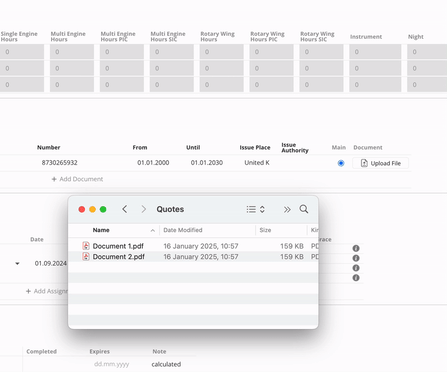Select the PDF icon of Document 2.pdf
The height and width of the screenshot is (372, 447).
[86, 257]
